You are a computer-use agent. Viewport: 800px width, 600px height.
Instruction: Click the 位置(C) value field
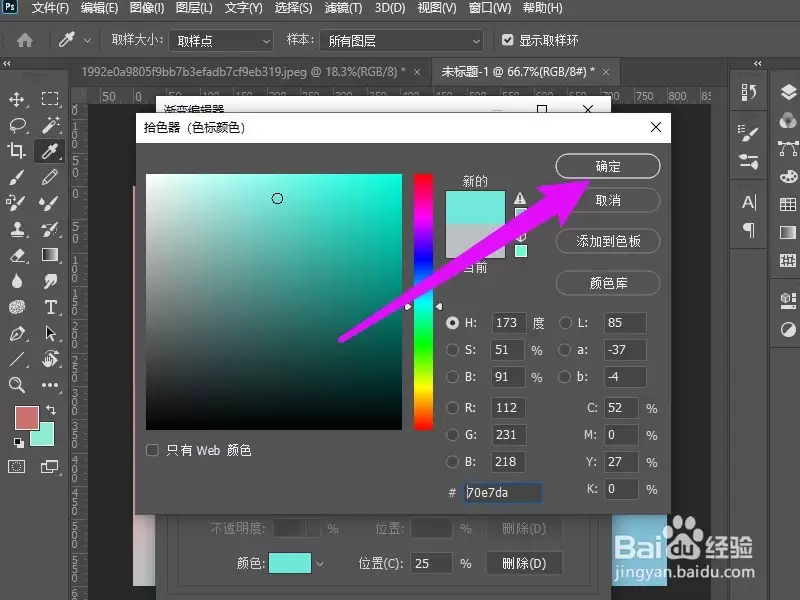(431, 563)
